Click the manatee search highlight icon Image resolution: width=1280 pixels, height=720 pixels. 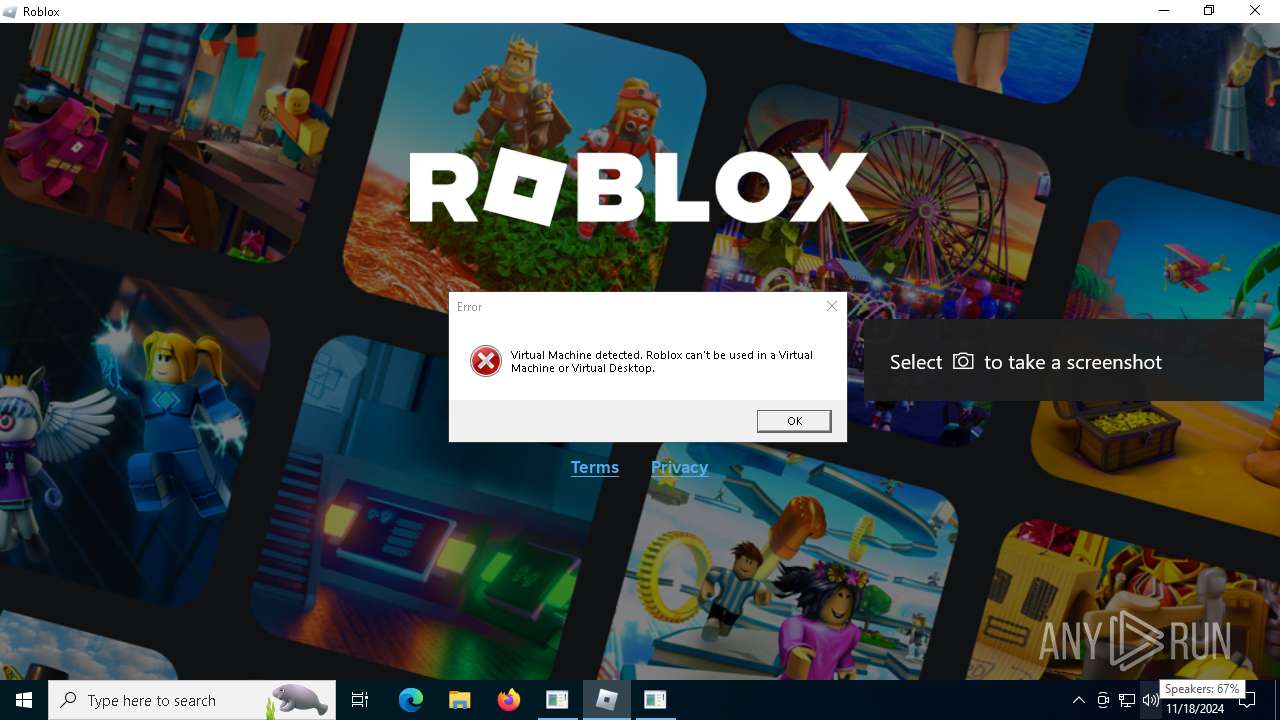coord(298,700)
